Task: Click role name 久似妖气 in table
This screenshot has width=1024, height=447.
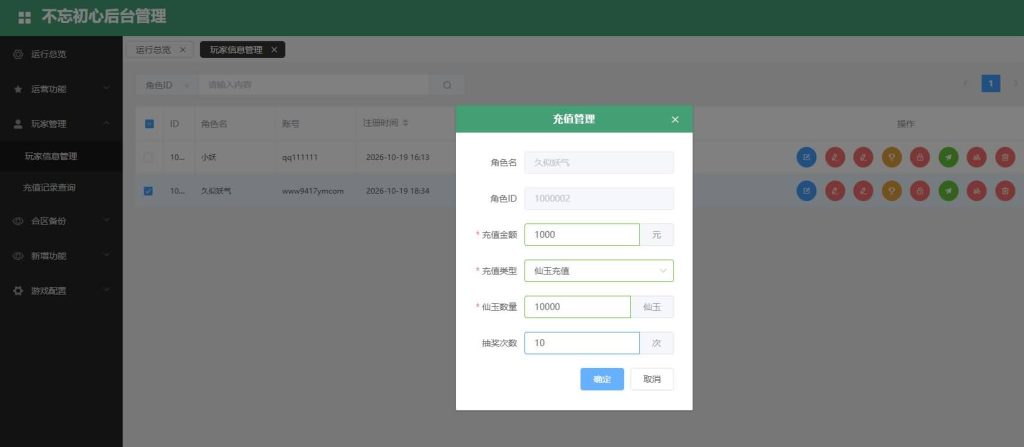Action: point(216,191)
